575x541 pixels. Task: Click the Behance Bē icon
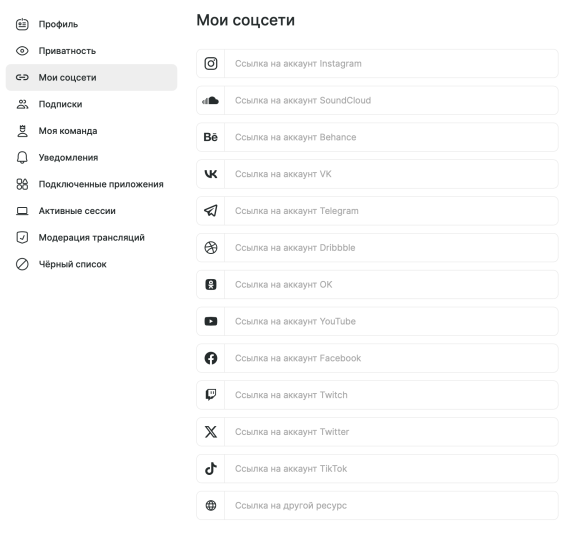[x=210, y=137]
